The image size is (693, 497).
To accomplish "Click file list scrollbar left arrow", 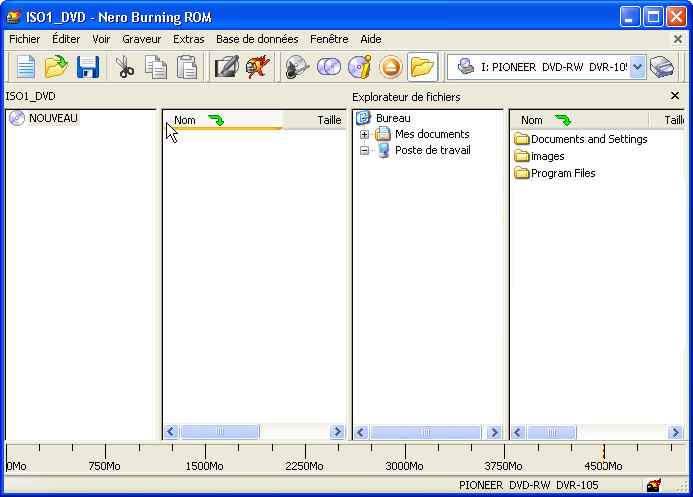I will click(x=518, y=432).
